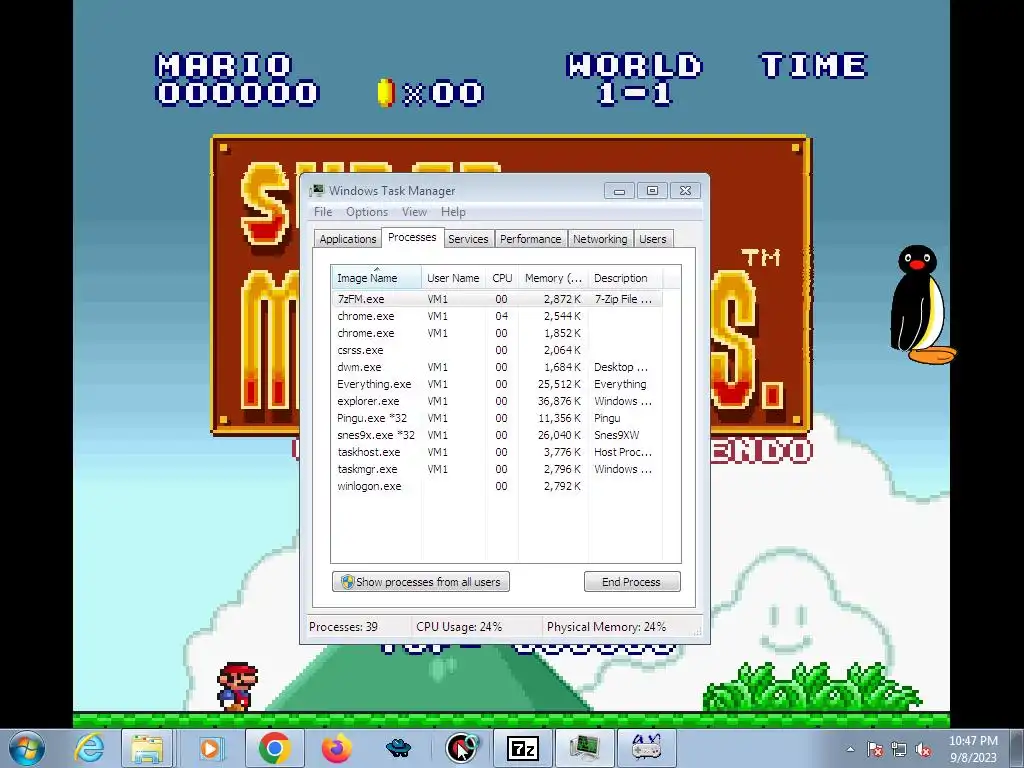Show hidden tray icons arrow

[x=850, y=749]
